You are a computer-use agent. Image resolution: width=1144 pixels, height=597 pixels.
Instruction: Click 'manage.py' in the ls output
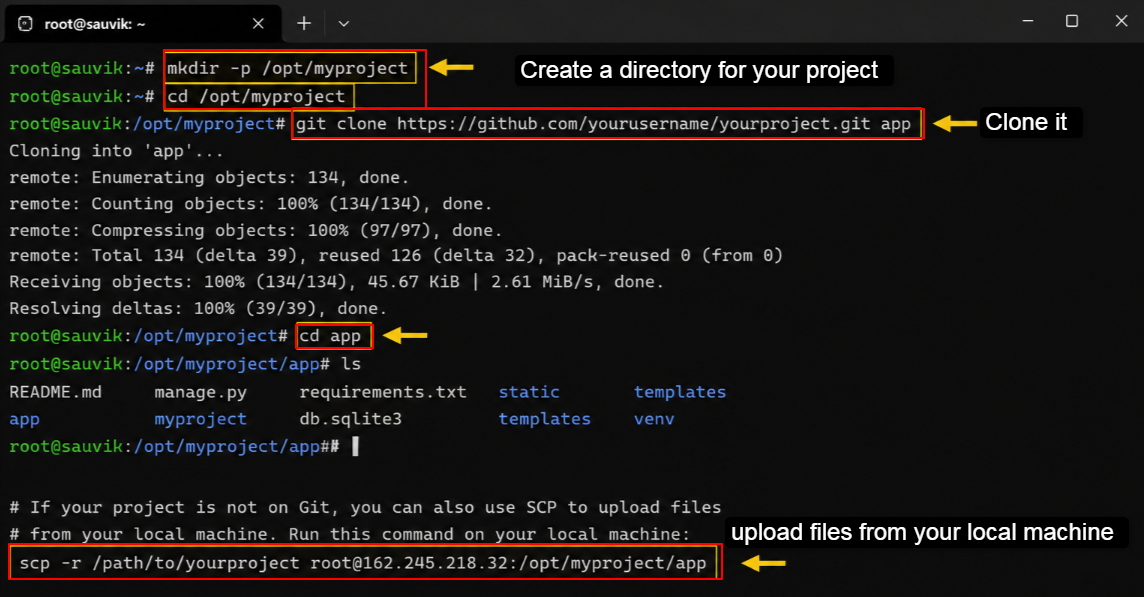(x=201, y=393)
